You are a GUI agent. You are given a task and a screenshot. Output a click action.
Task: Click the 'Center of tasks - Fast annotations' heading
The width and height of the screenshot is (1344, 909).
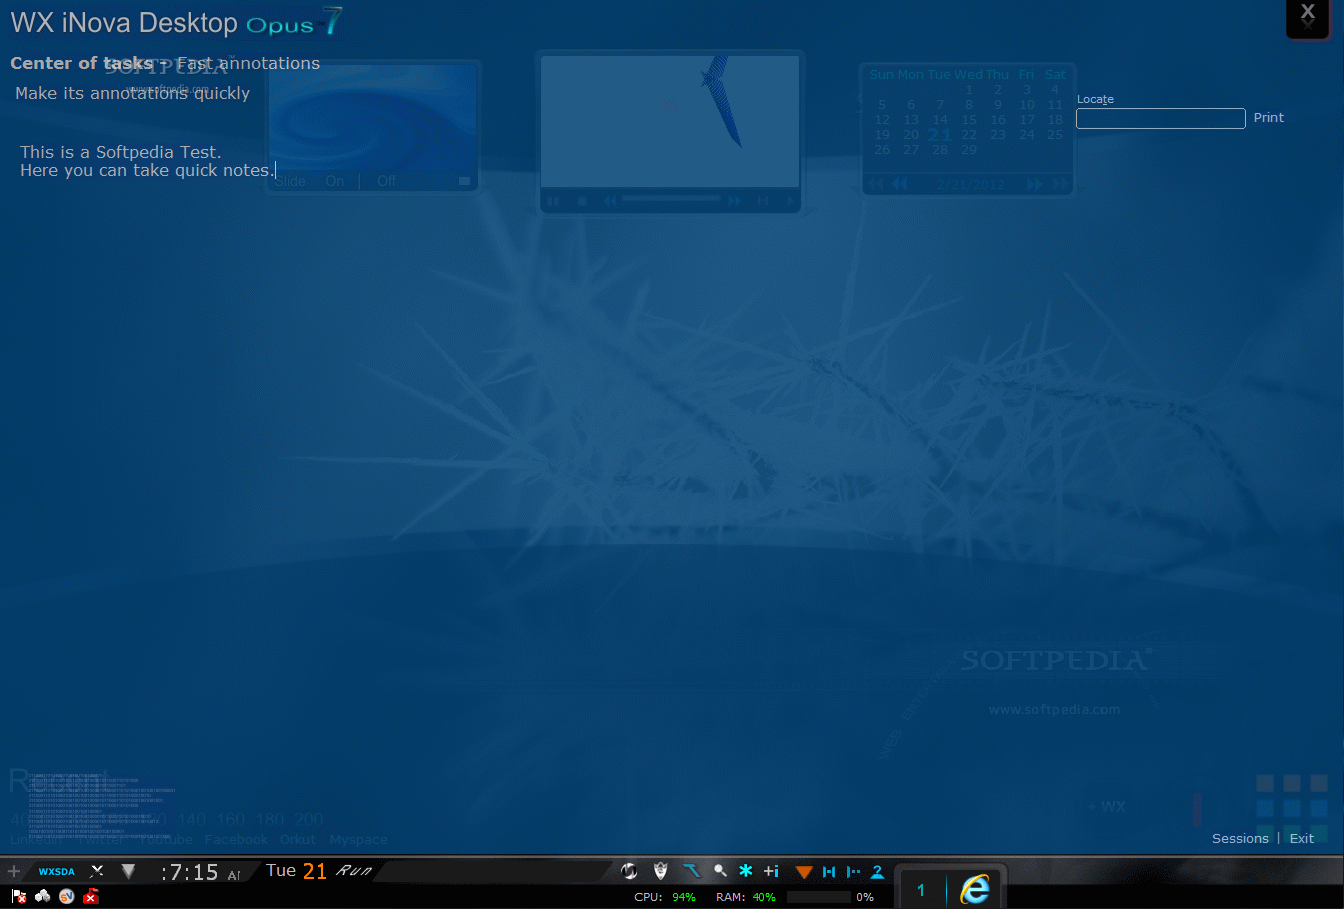point(165,63)
